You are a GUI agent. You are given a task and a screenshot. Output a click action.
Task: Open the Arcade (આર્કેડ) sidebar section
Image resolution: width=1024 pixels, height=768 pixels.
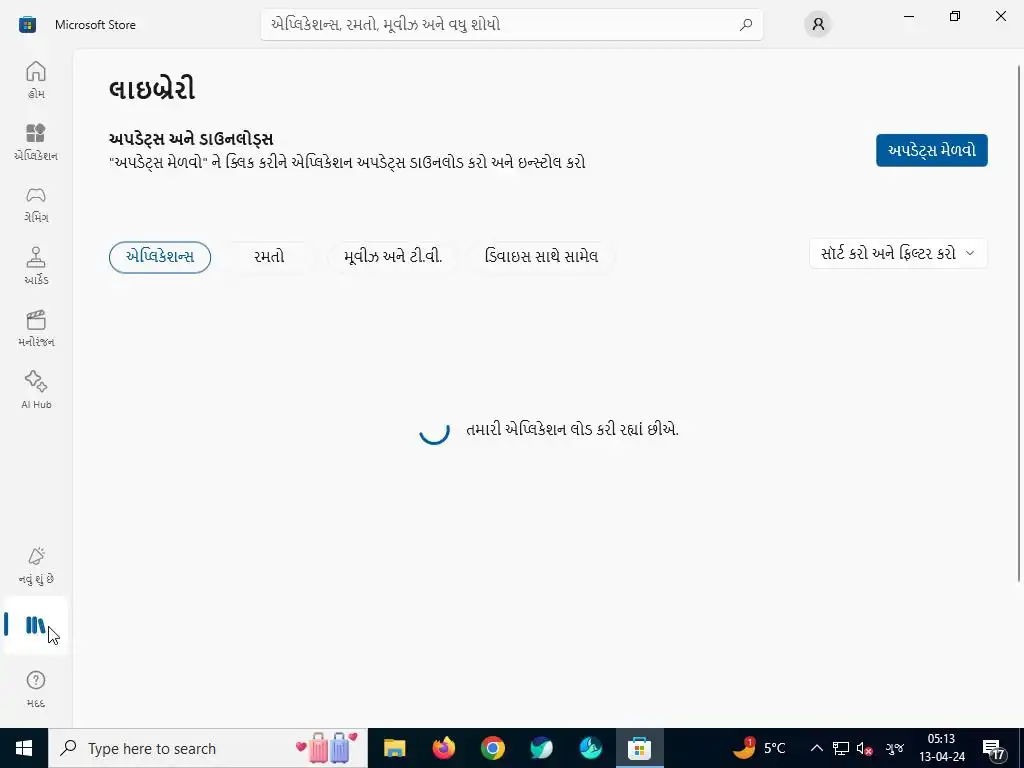click(36, 266)
